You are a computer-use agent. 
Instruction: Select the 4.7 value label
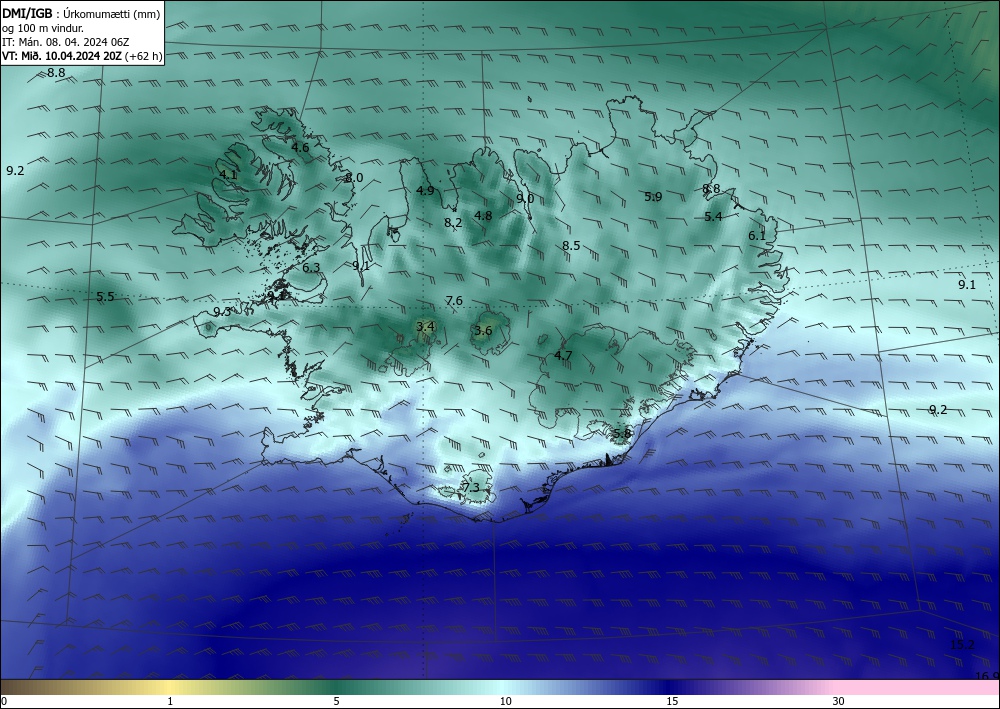point(563,356)
